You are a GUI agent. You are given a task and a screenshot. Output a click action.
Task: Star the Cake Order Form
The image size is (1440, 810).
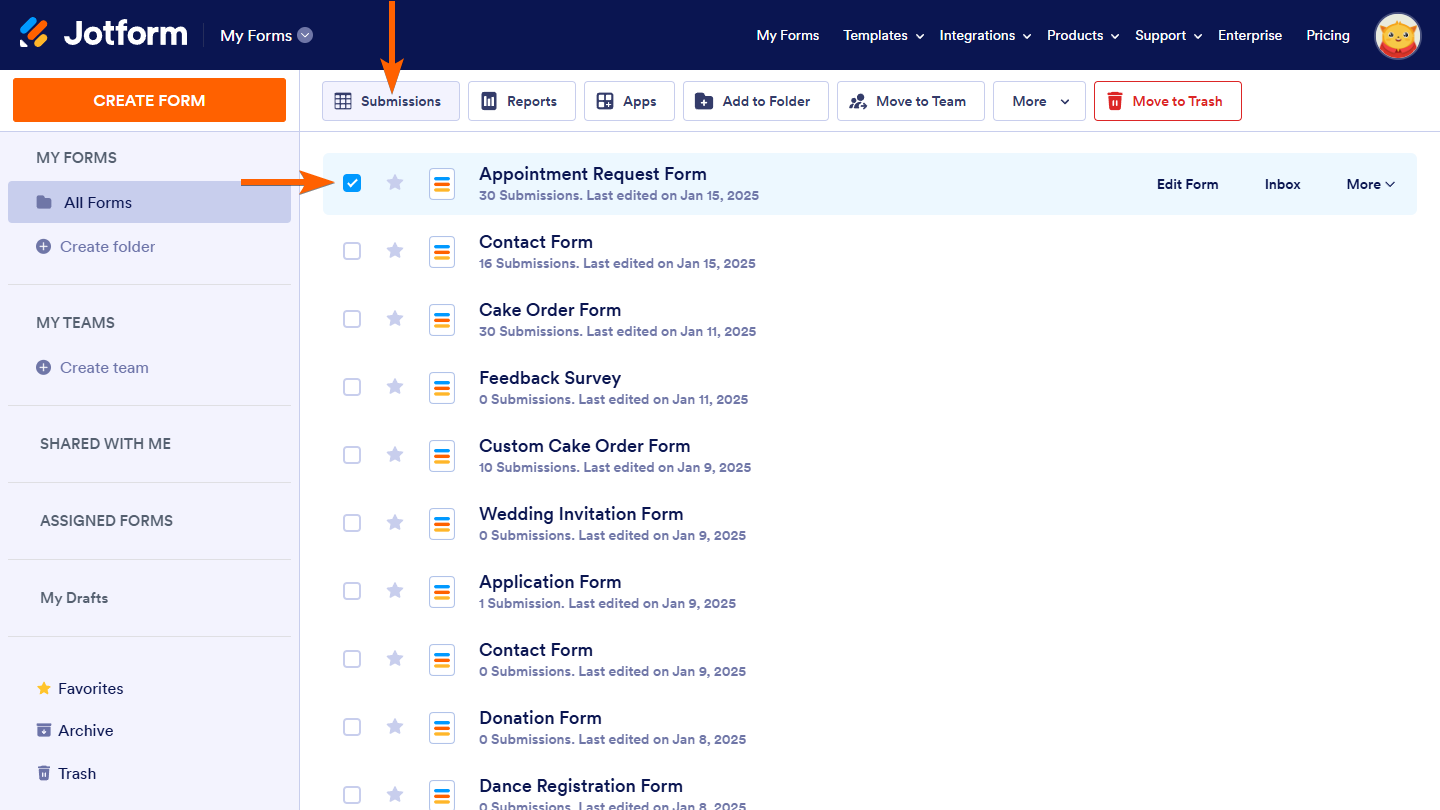pos(395,319)
